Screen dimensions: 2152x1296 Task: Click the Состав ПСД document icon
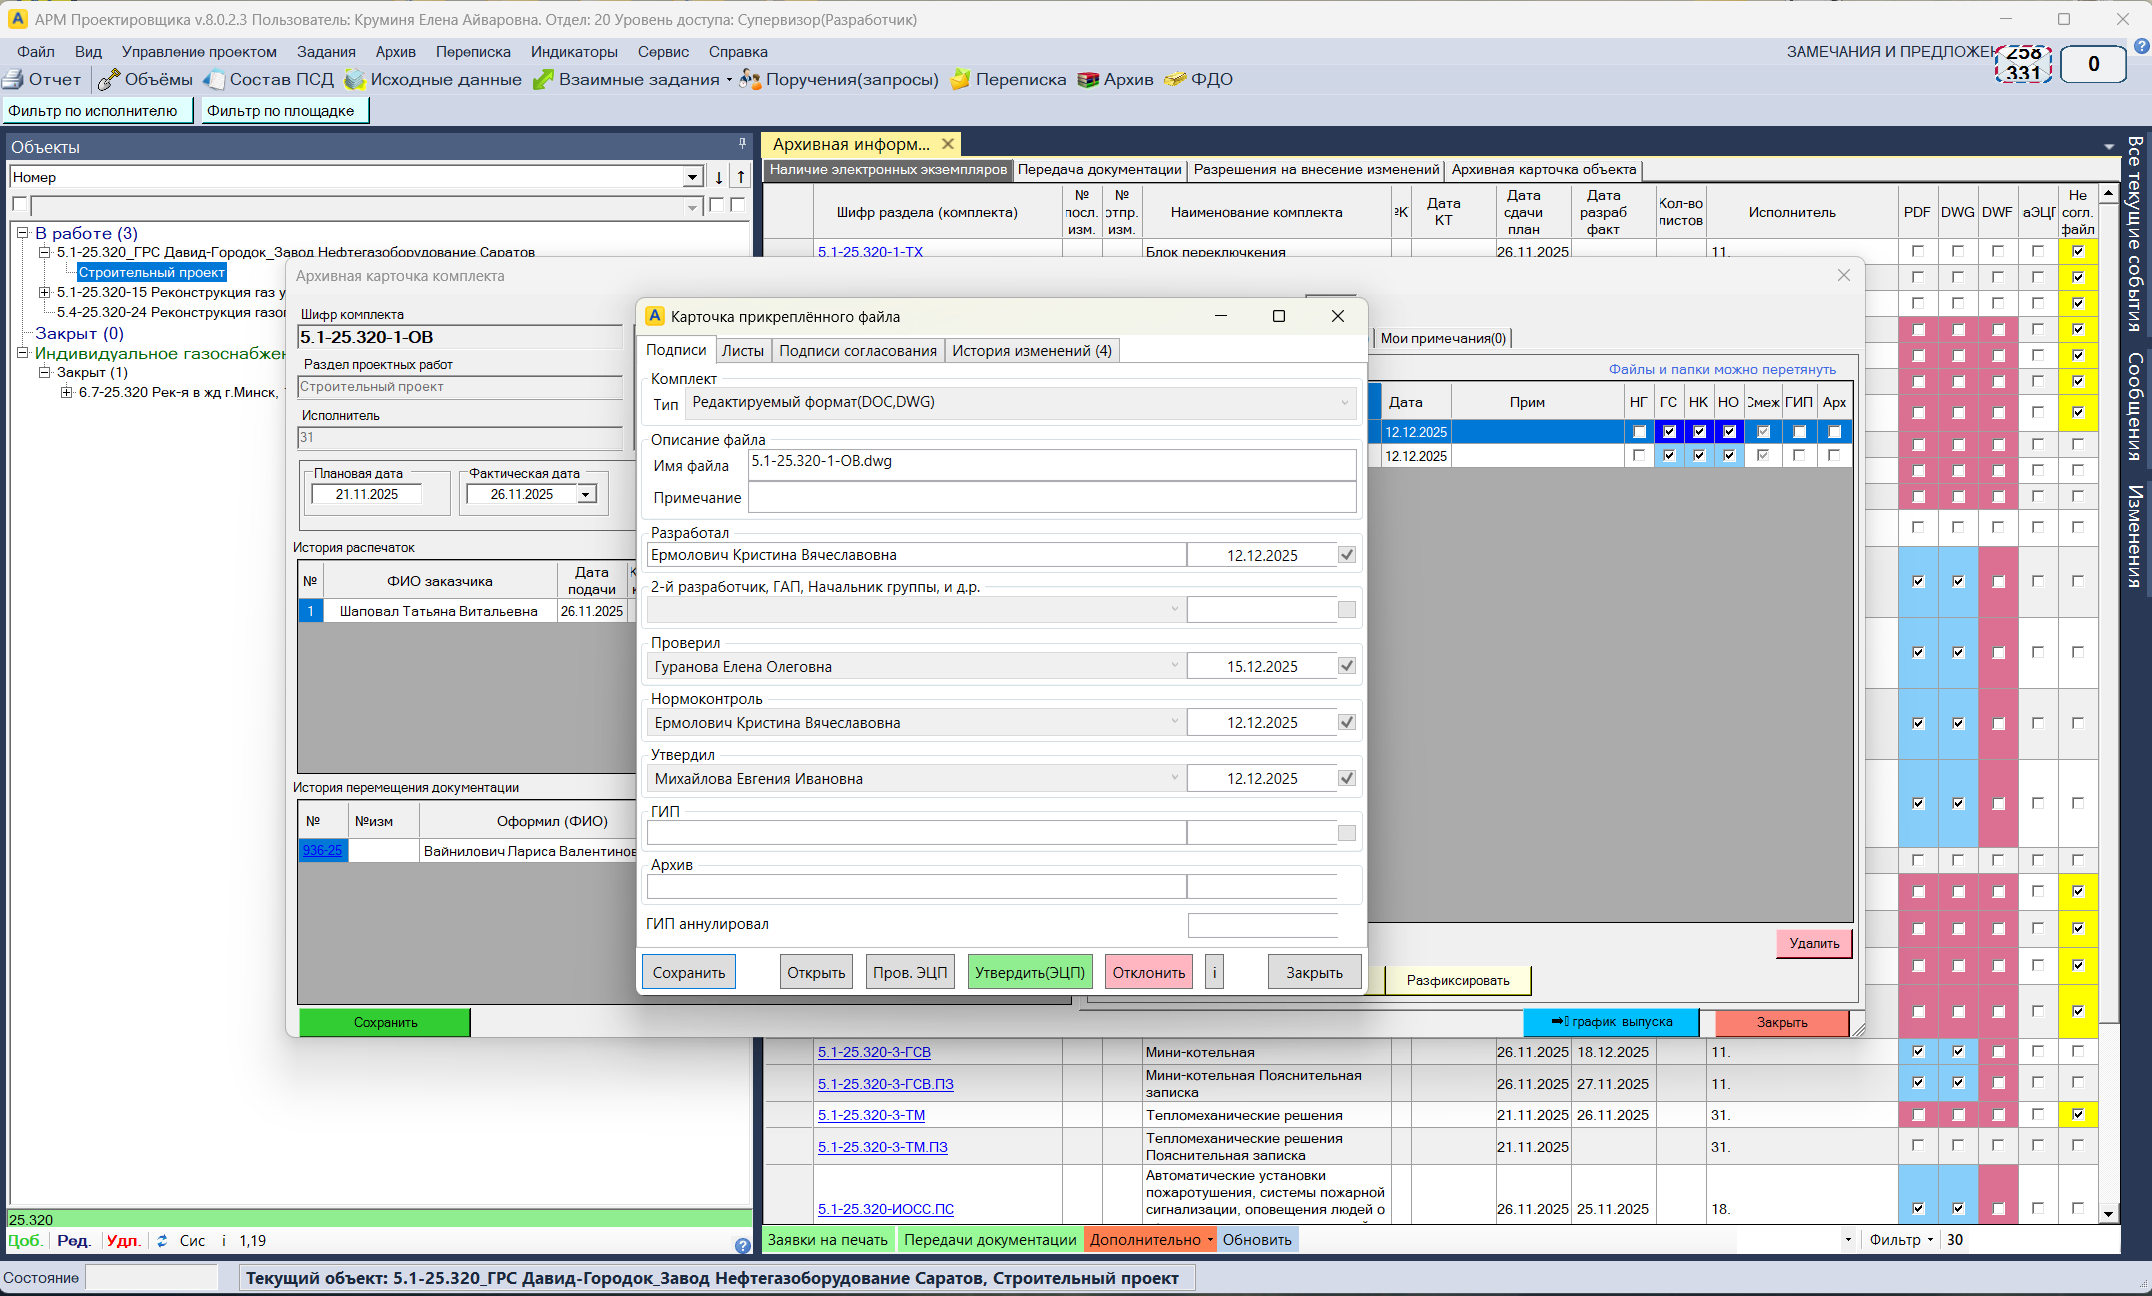[x=214, y=80]
